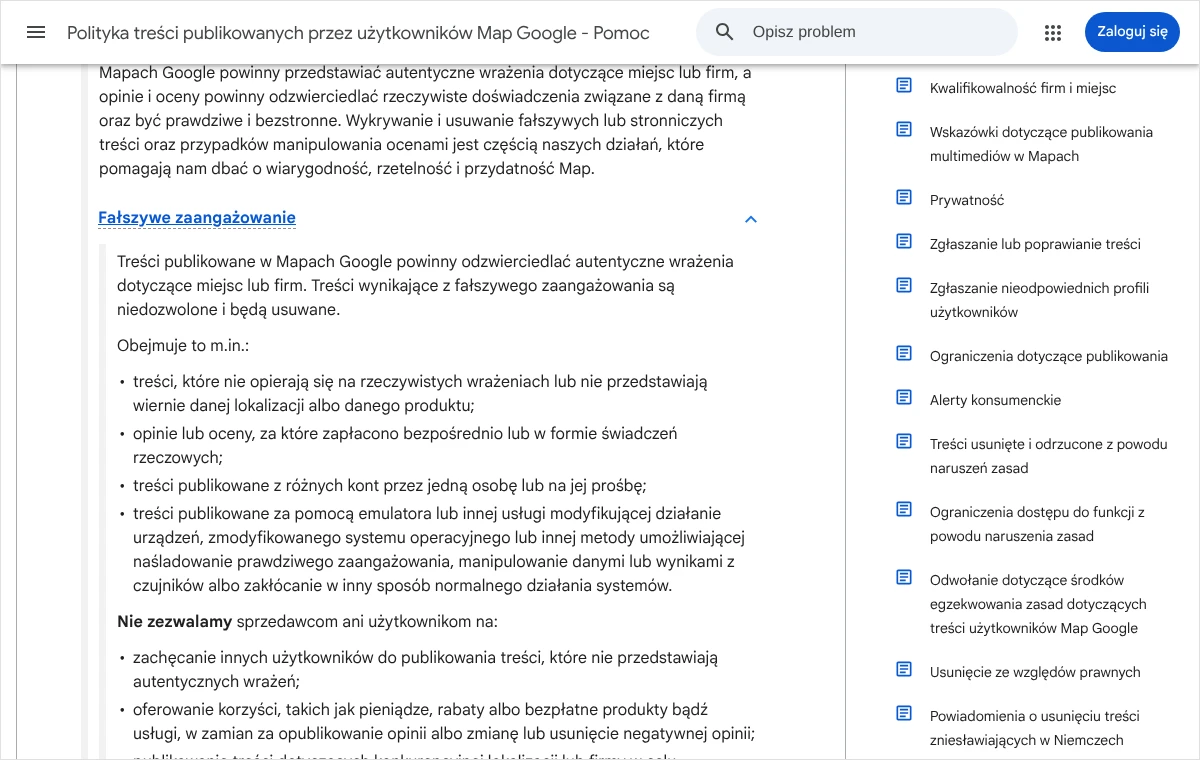Click bullet 'zachęcanie innych użytkowników do publikowania'
This screenshot has height=760, width=1200.
(426, 670)
